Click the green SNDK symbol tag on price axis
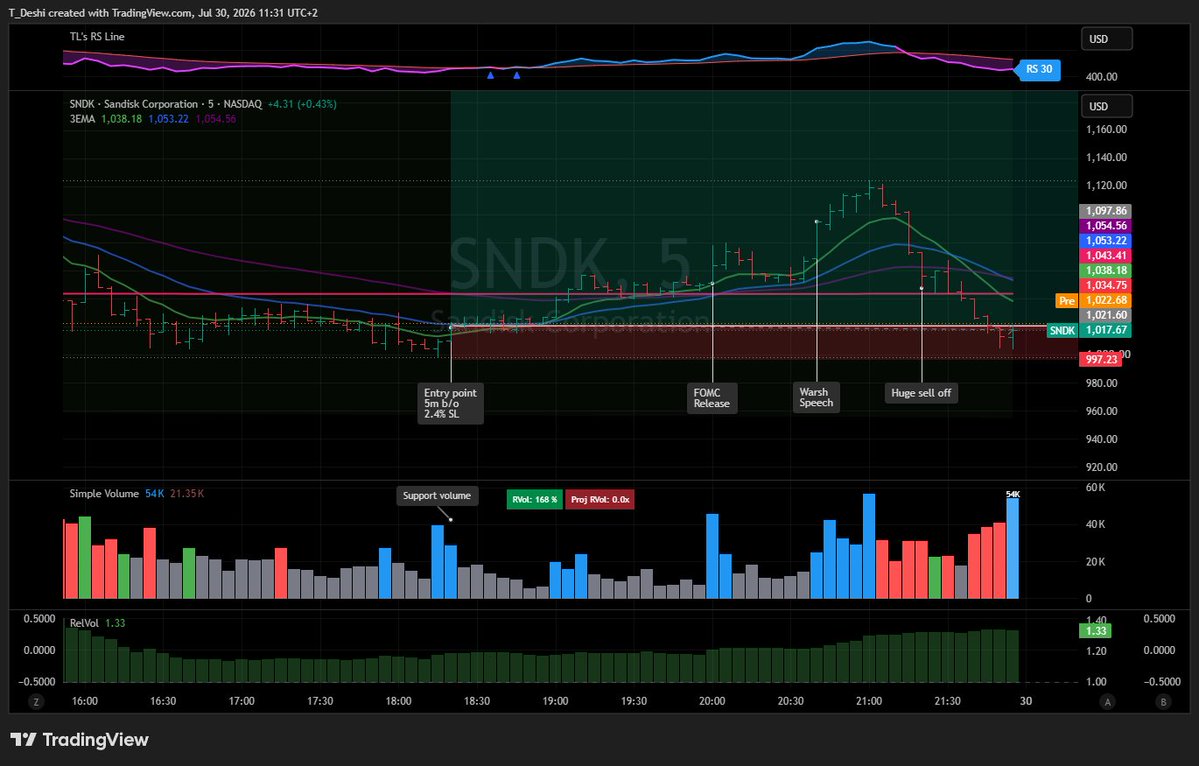This screenshot has height=766, width=1199. [x=1062, y=330]
